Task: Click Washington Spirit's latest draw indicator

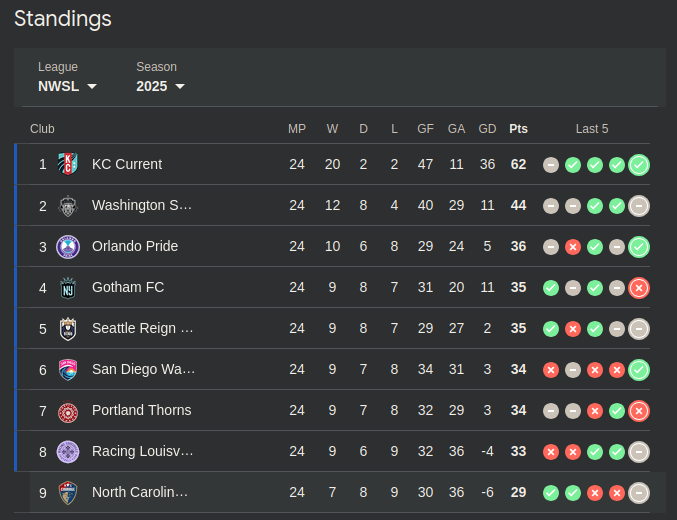Action: [640, 206]
